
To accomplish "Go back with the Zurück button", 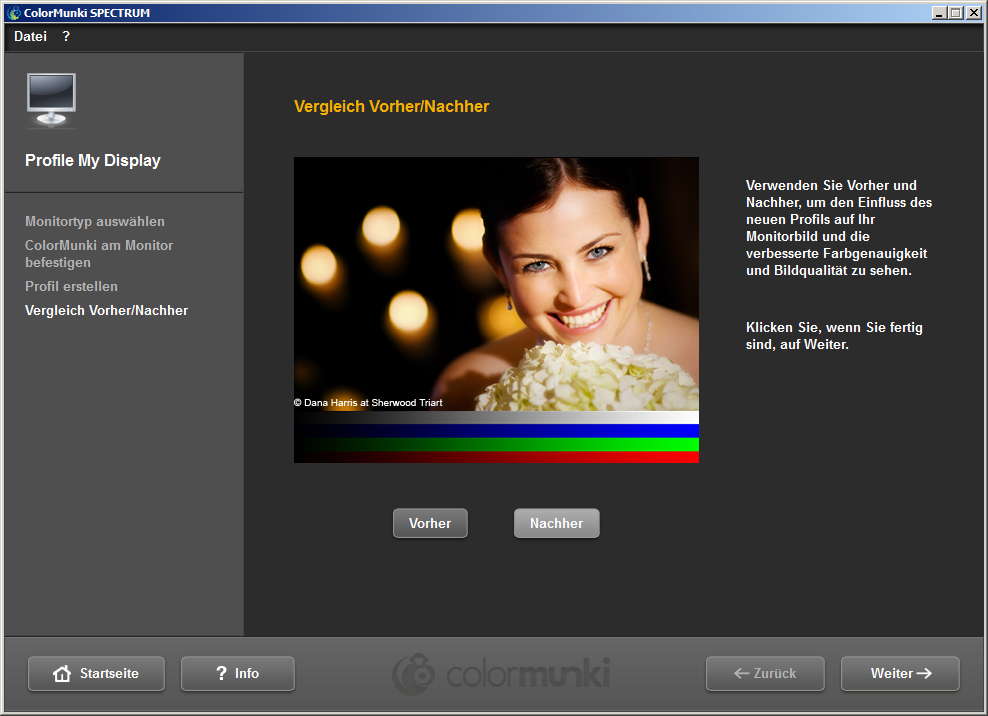I will (765, 673).
